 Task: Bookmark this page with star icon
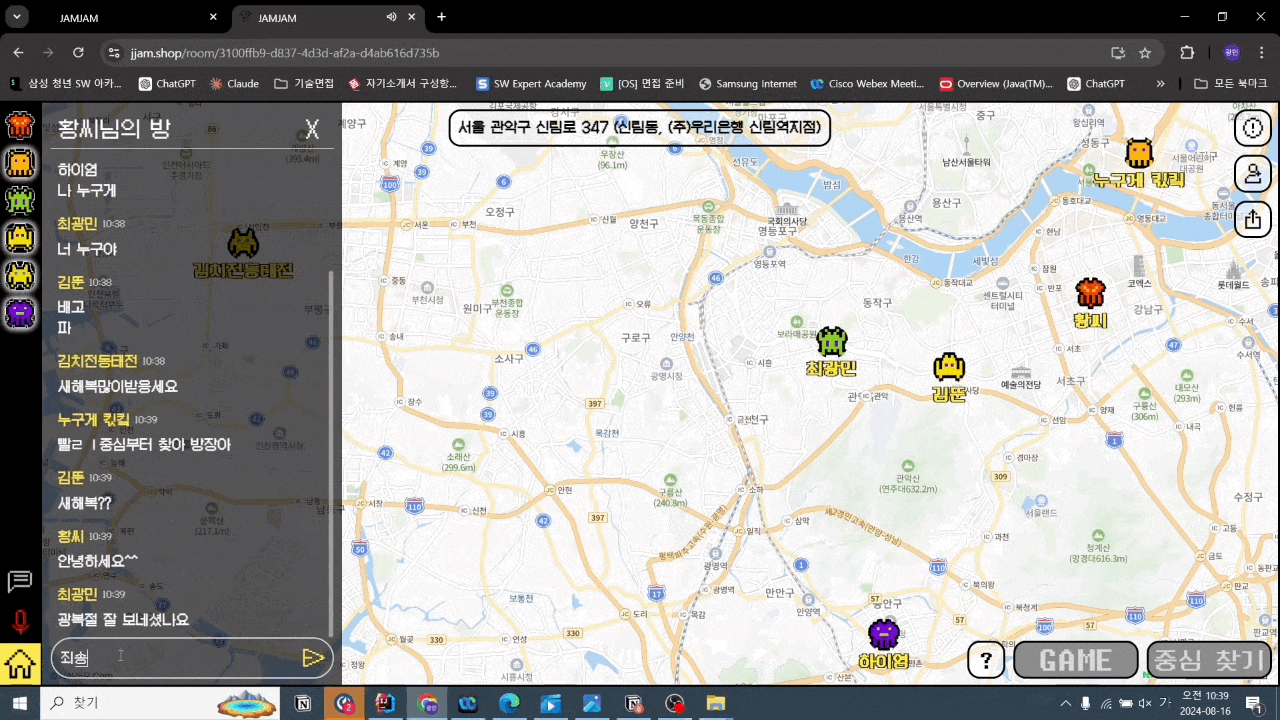(1145, 52)
